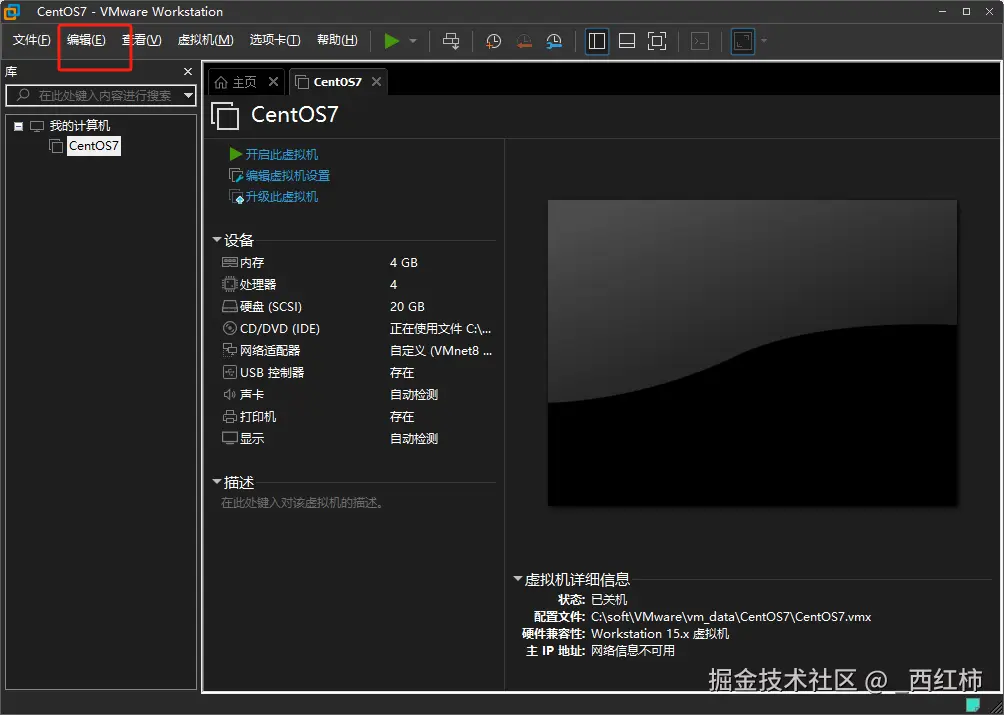Open snapshot manager wrench-clock icon

click(554, 41)
